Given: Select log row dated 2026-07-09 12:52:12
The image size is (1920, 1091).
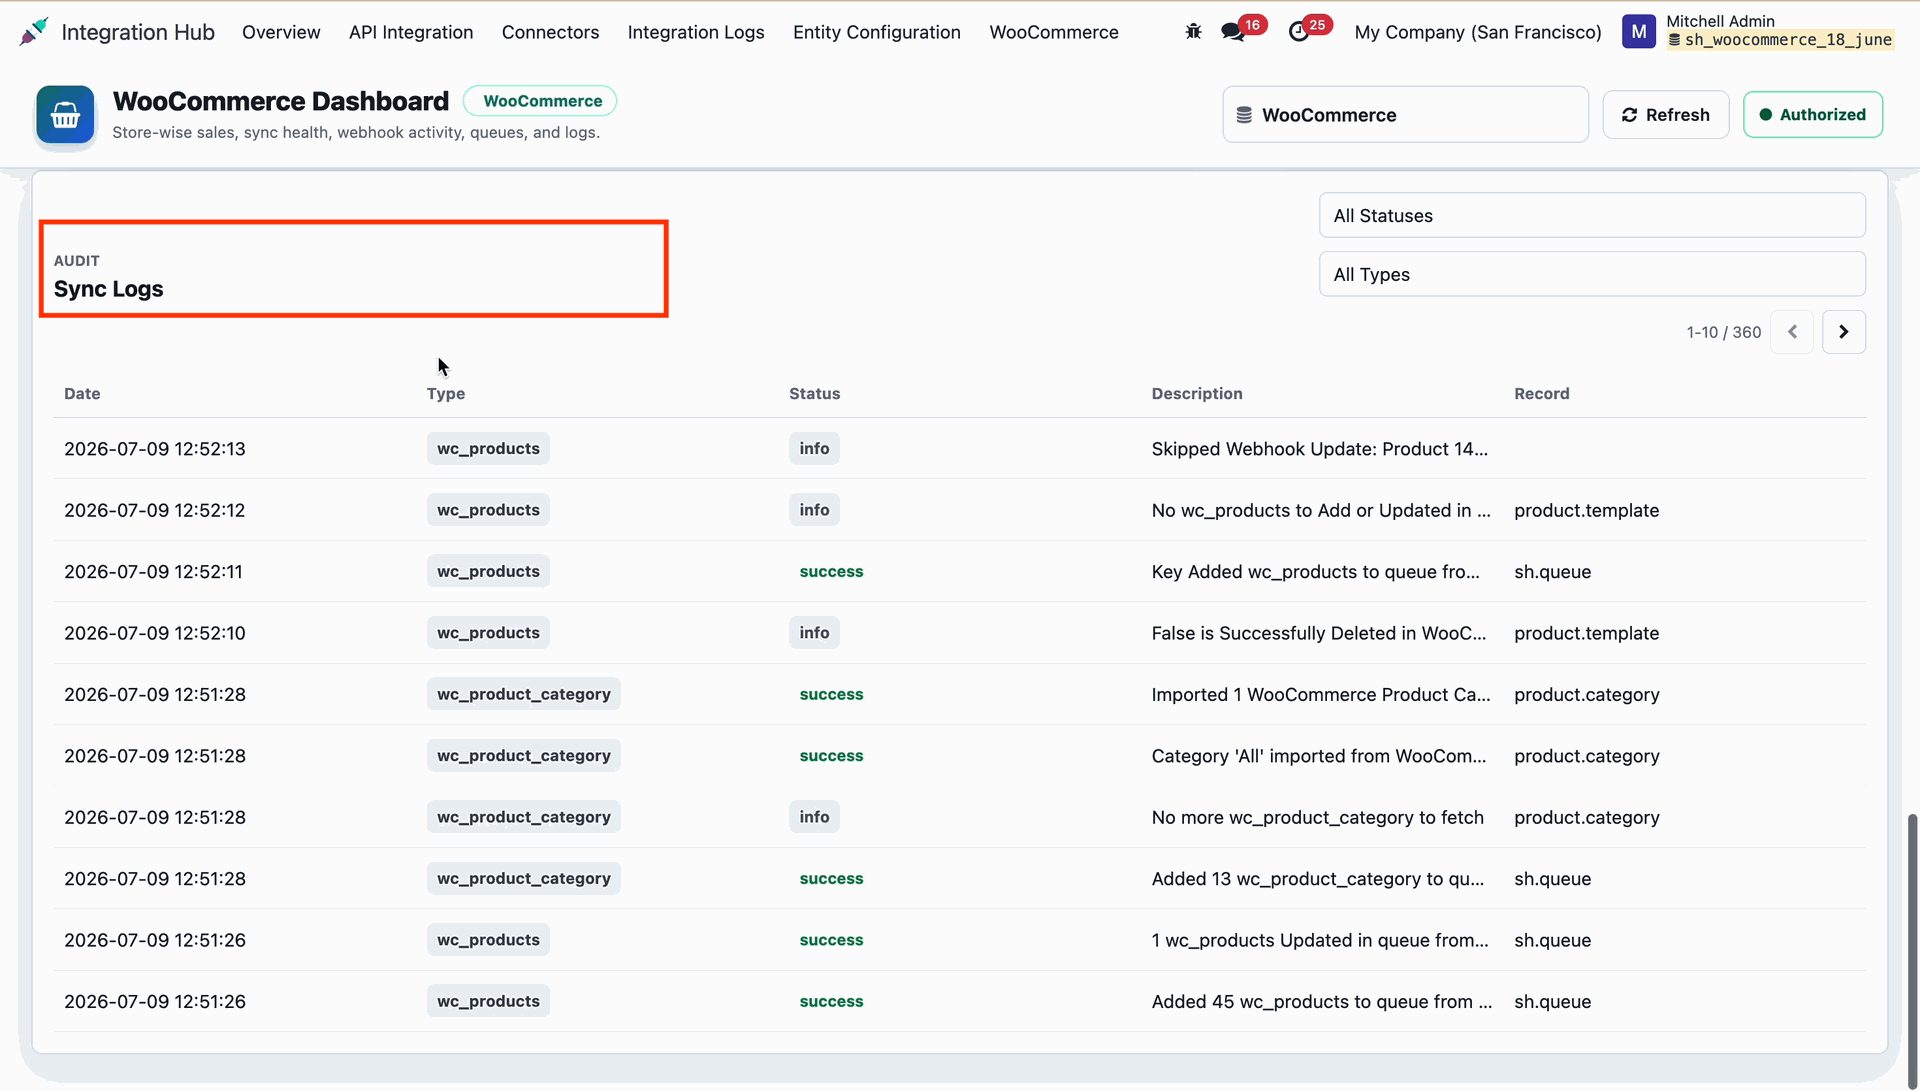Looking at the screenshot, I should 960,510.
